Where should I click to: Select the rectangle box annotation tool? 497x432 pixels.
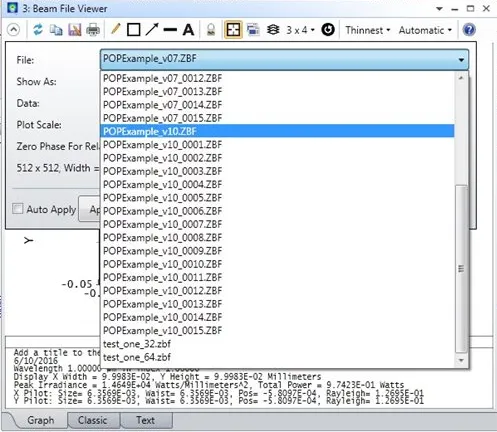coord(133,30)
